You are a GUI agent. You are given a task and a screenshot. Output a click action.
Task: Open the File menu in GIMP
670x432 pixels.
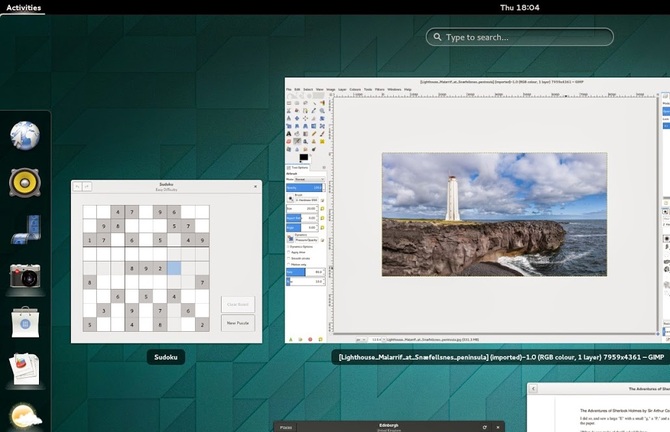[x=289, y=89]
